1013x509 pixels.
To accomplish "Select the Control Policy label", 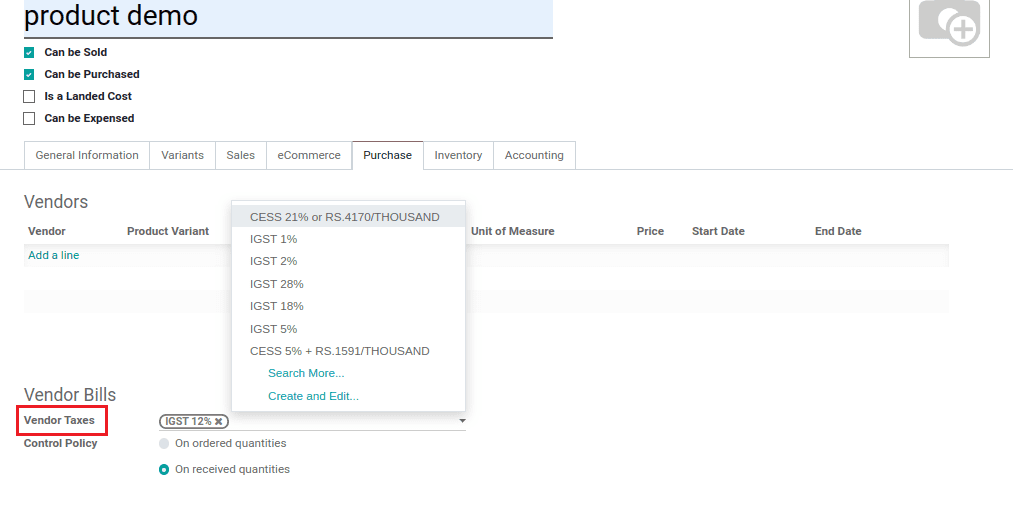I will 61,443.
